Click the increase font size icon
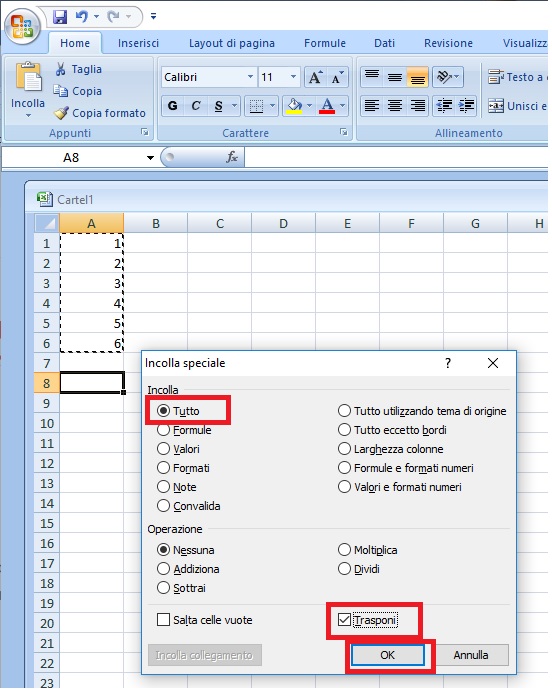Image resolution: width=552 pixels, height=696 pixels. 315,77
